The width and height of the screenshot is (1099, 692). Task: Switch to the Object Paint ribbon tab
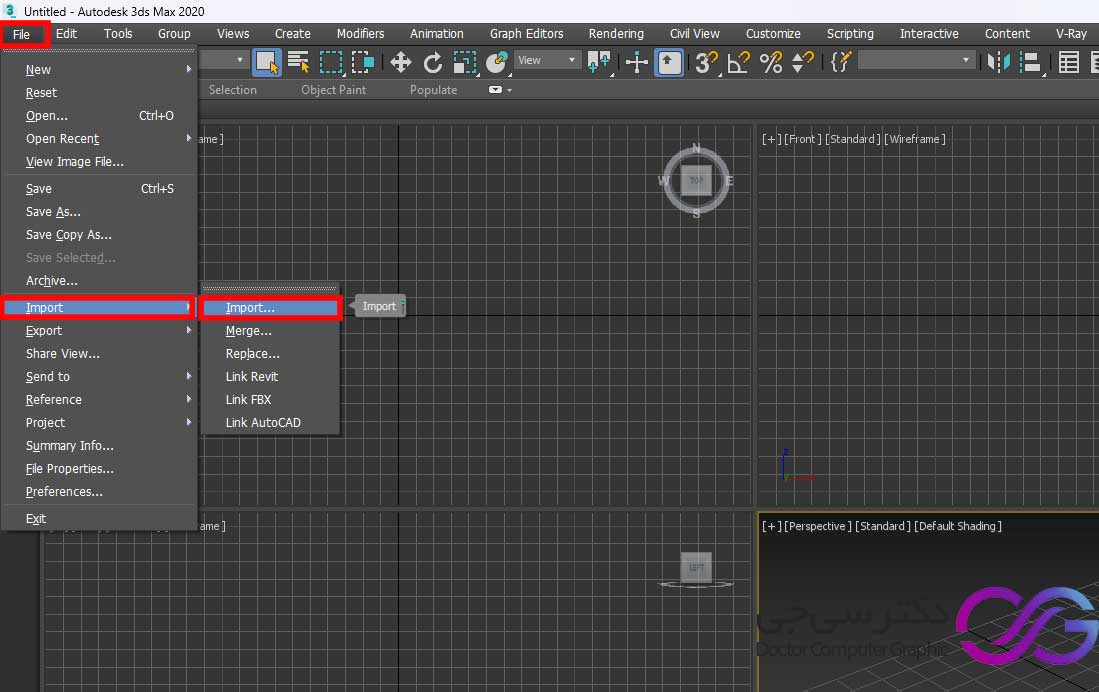[334, 90]
